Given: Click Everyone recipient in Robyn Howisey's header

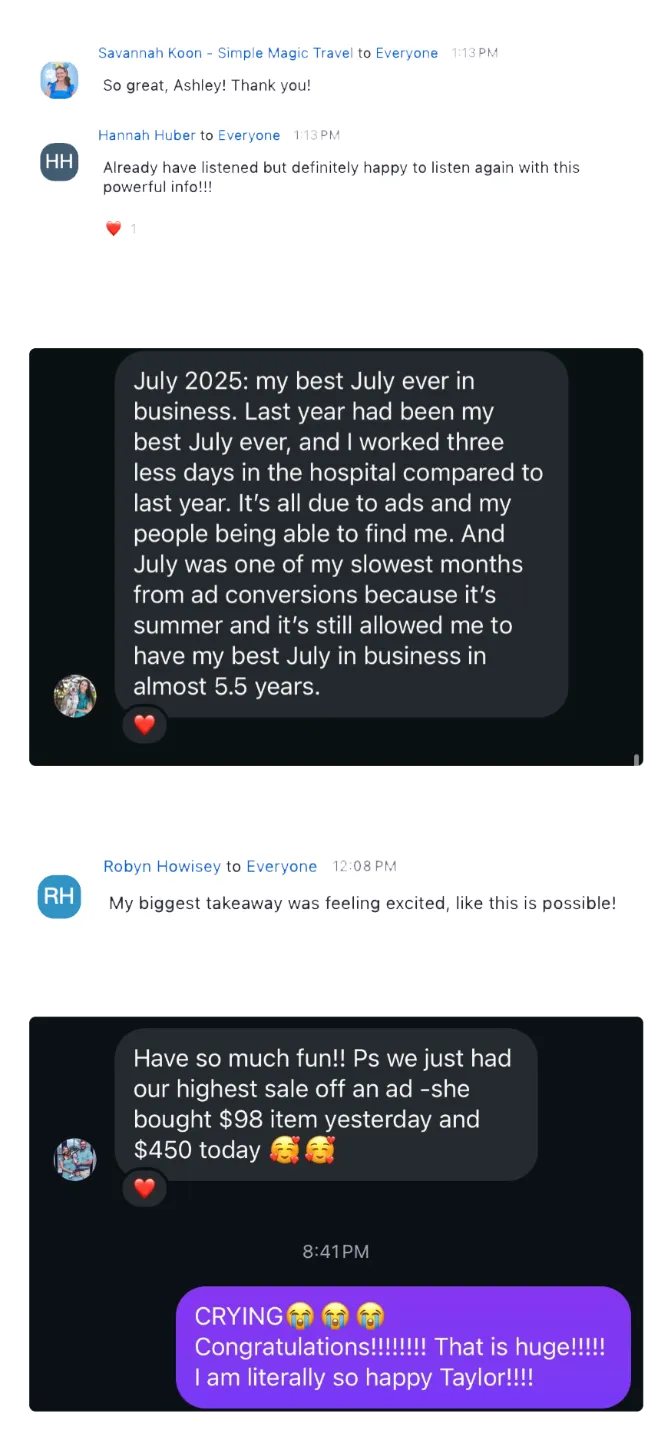Looking at the screenshot, I should click(x=281, y=866).
